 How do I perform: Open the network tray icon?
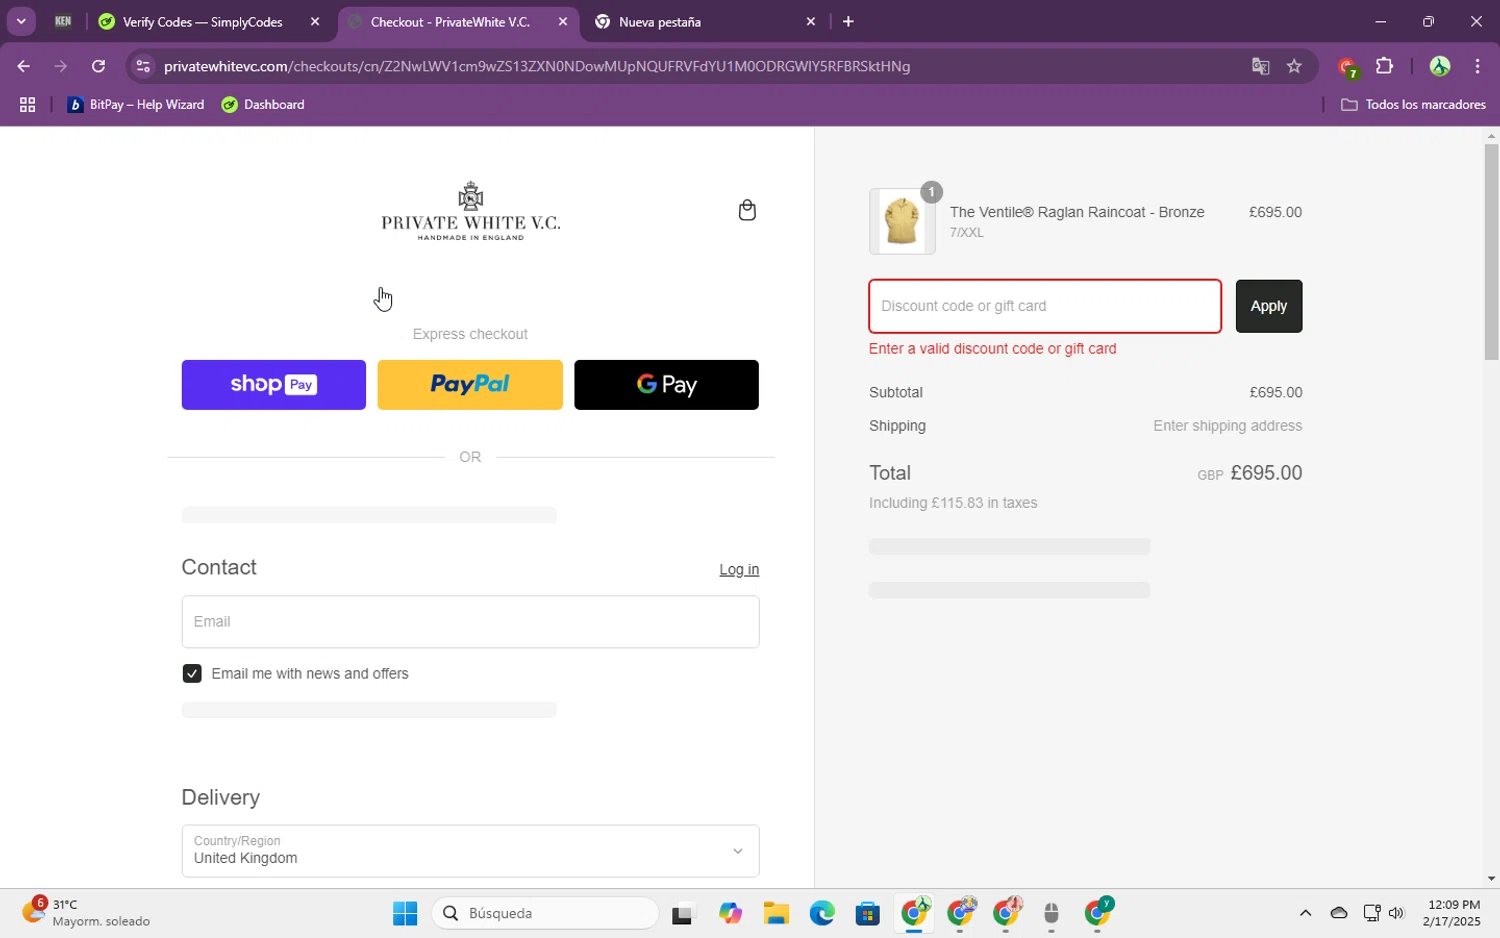(1372, 913)
